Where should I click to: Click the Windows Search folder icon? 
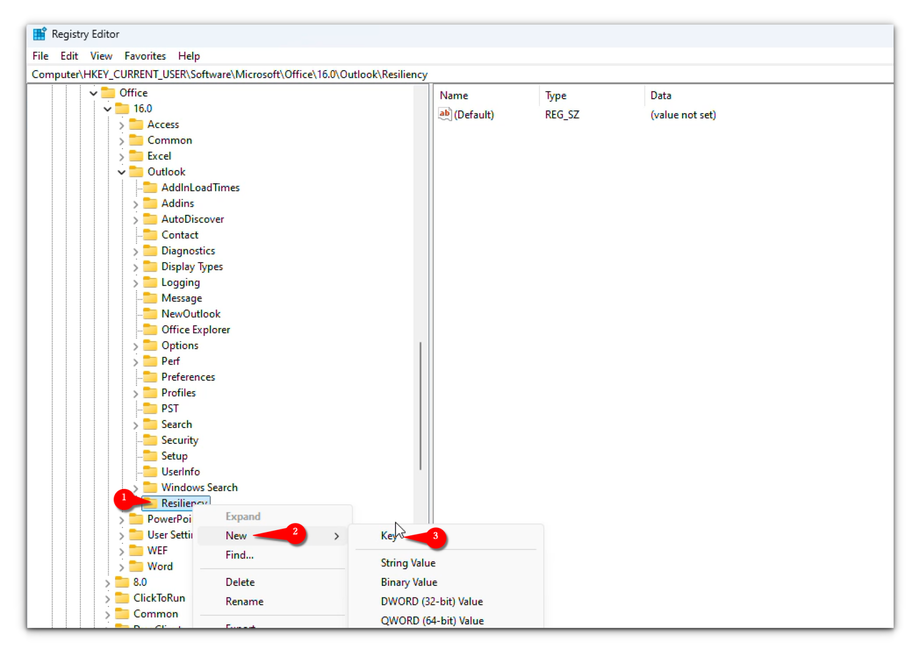coord(150,488)
